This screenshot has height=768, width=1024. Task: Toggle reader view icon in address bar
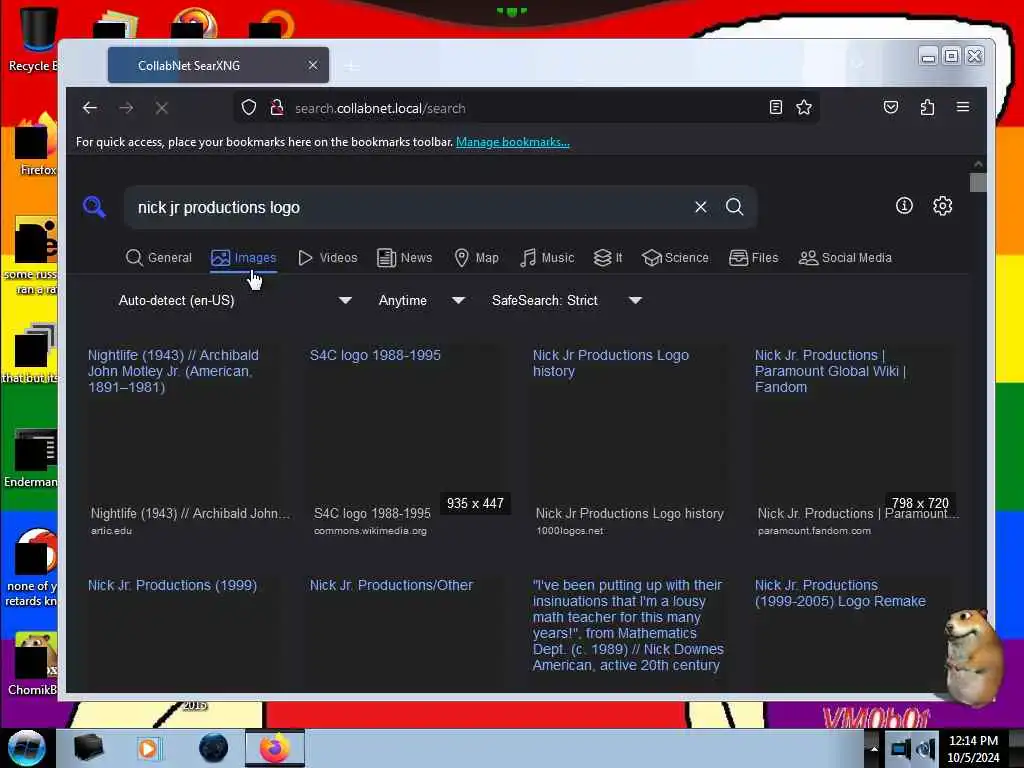pyautogui.click(x=776, y=107)
